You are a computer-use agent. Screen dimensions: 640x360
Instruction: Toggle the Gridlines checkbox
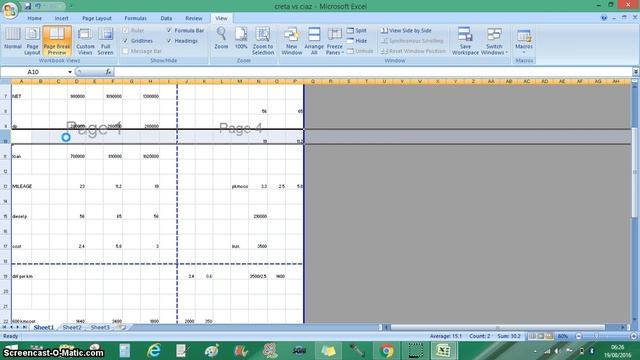coord(126,41)
